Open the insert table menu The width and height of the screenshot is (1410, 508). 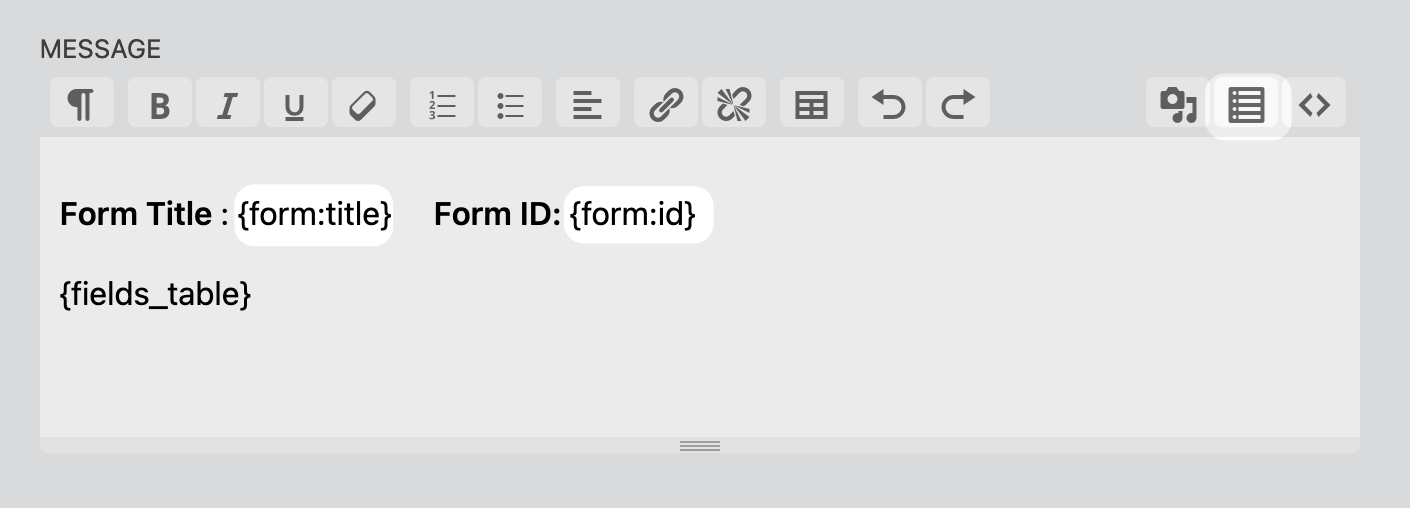[811, 102]
